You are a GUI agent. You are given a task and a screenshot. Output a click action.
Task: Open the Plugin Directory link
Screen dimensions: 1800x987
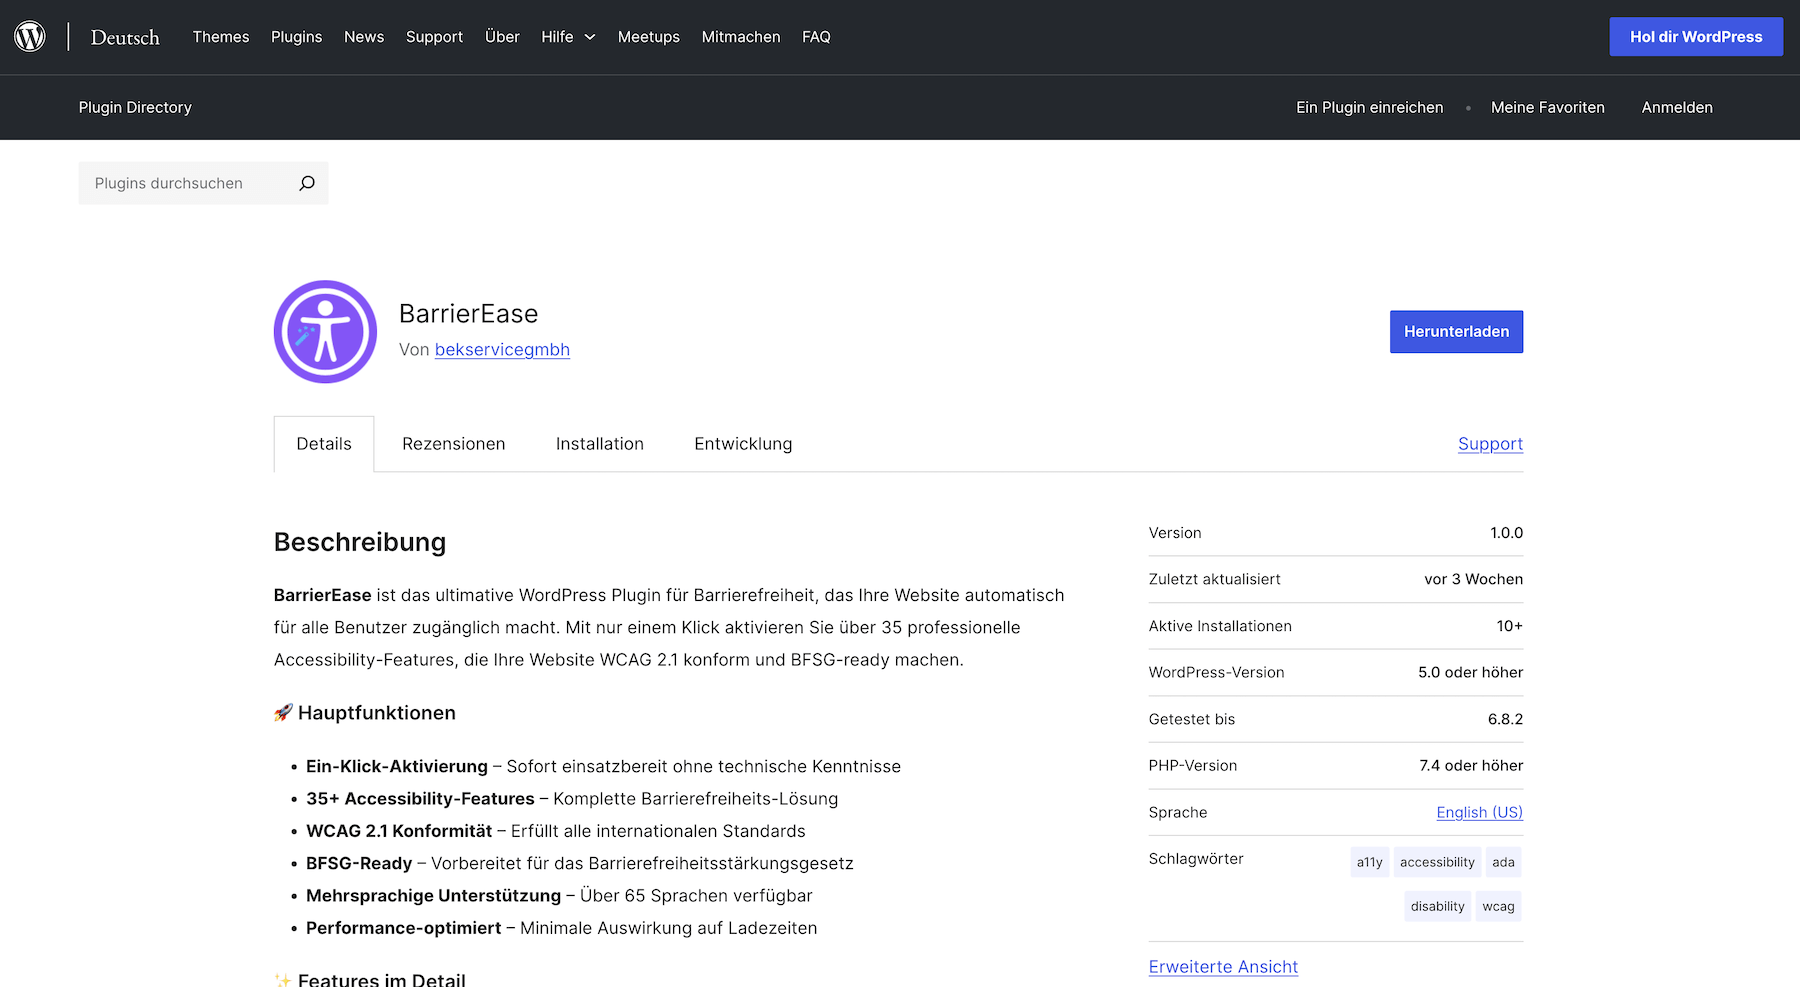[135, 107]
